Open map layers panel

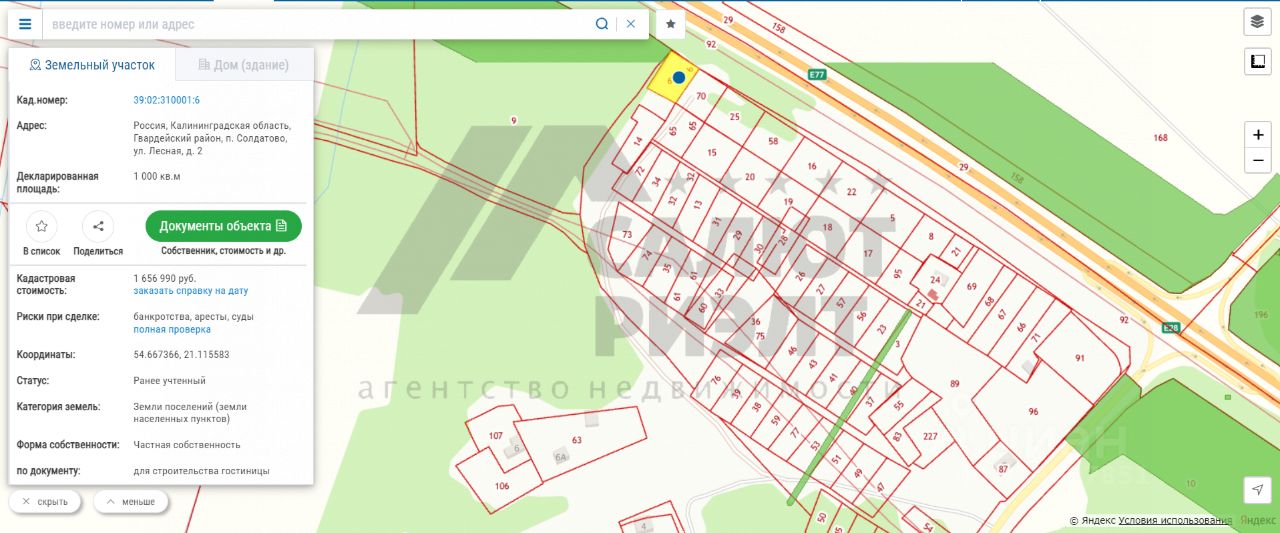tap(1257, 21)
